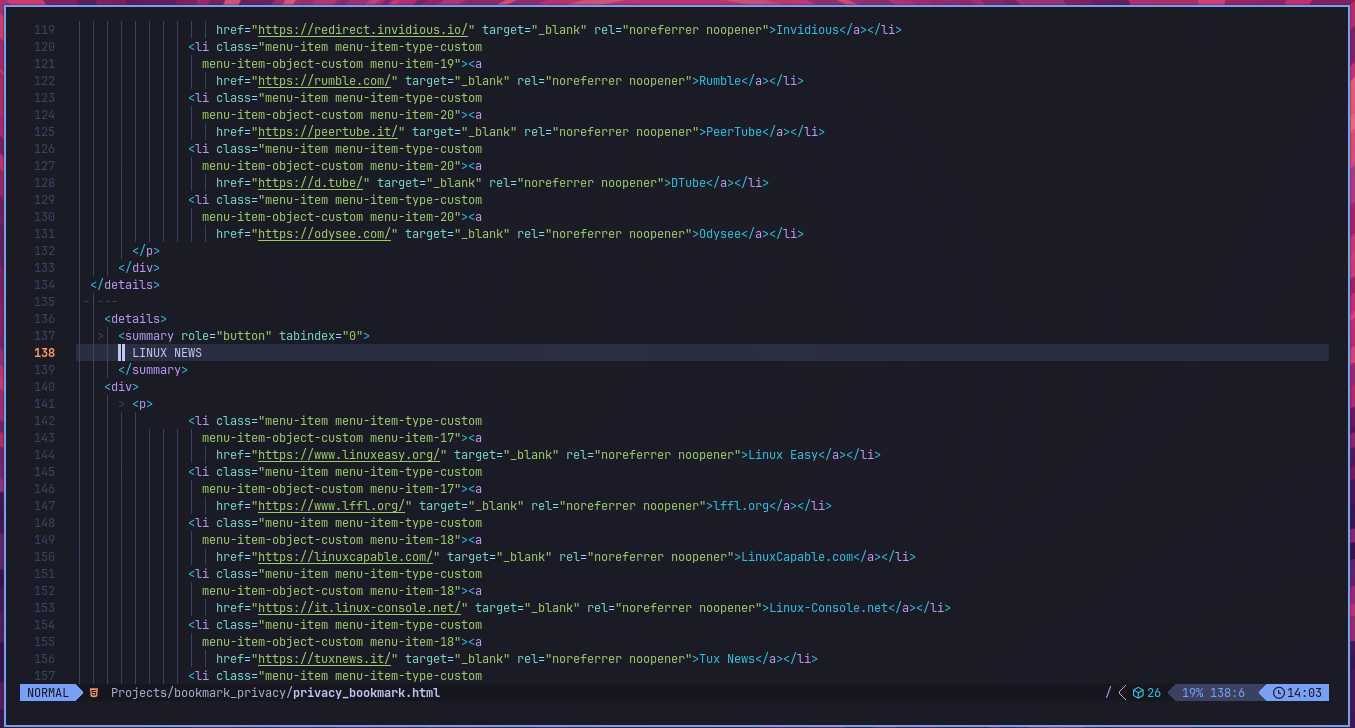
Task: Click the --- separator text on line 135
Action: coord(107,302)
